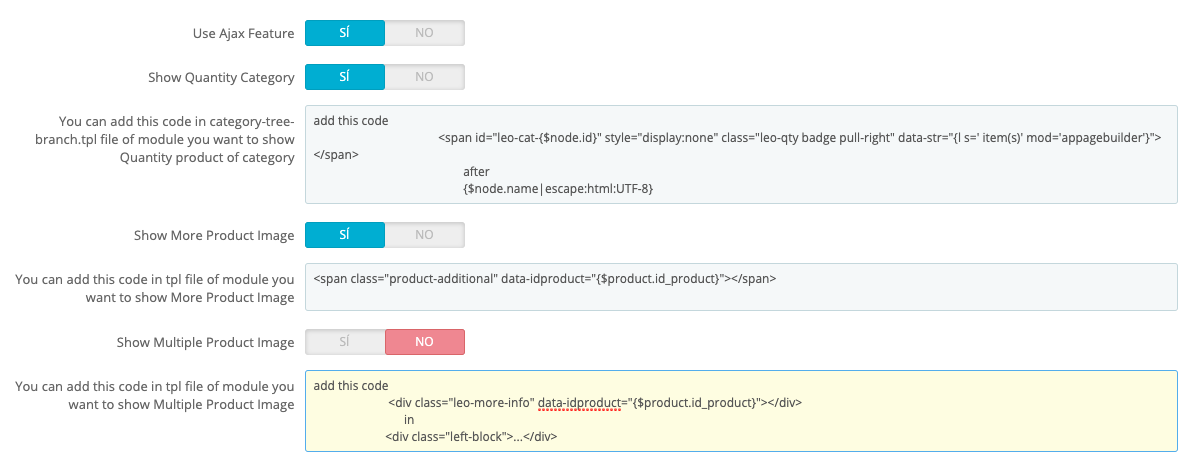Click the "Use Ajax Feature" label
This screenshot has height=466, width=1195.
pos(243,34)
